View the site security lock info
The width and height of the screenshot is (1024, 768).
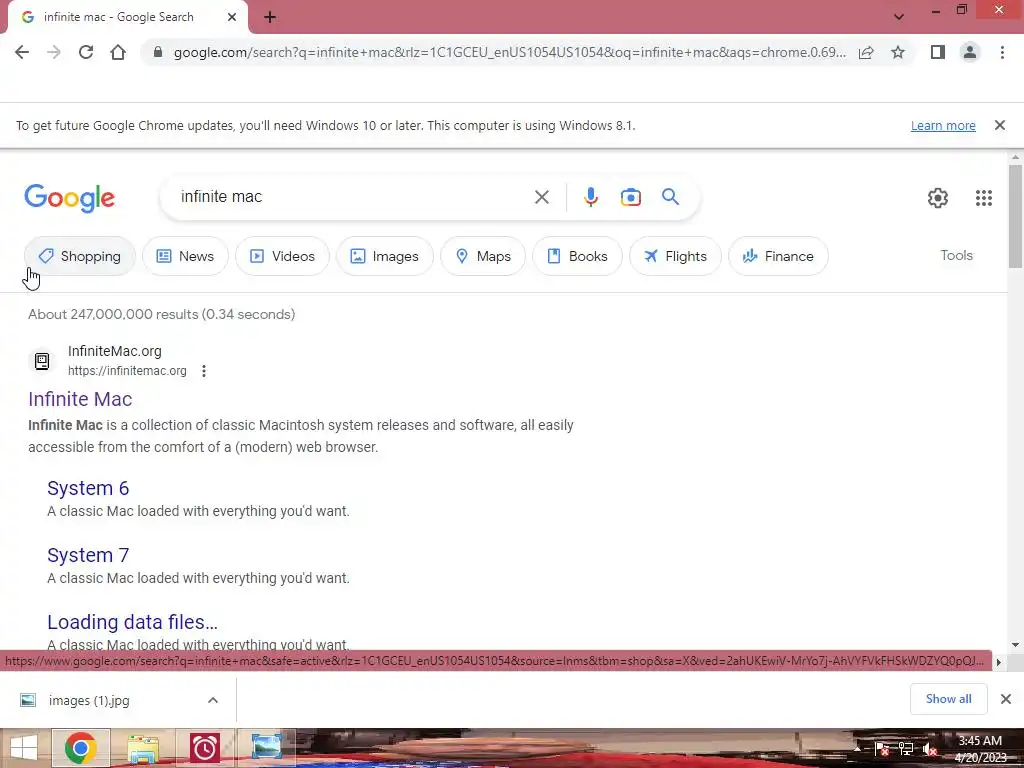pos(157,52)
